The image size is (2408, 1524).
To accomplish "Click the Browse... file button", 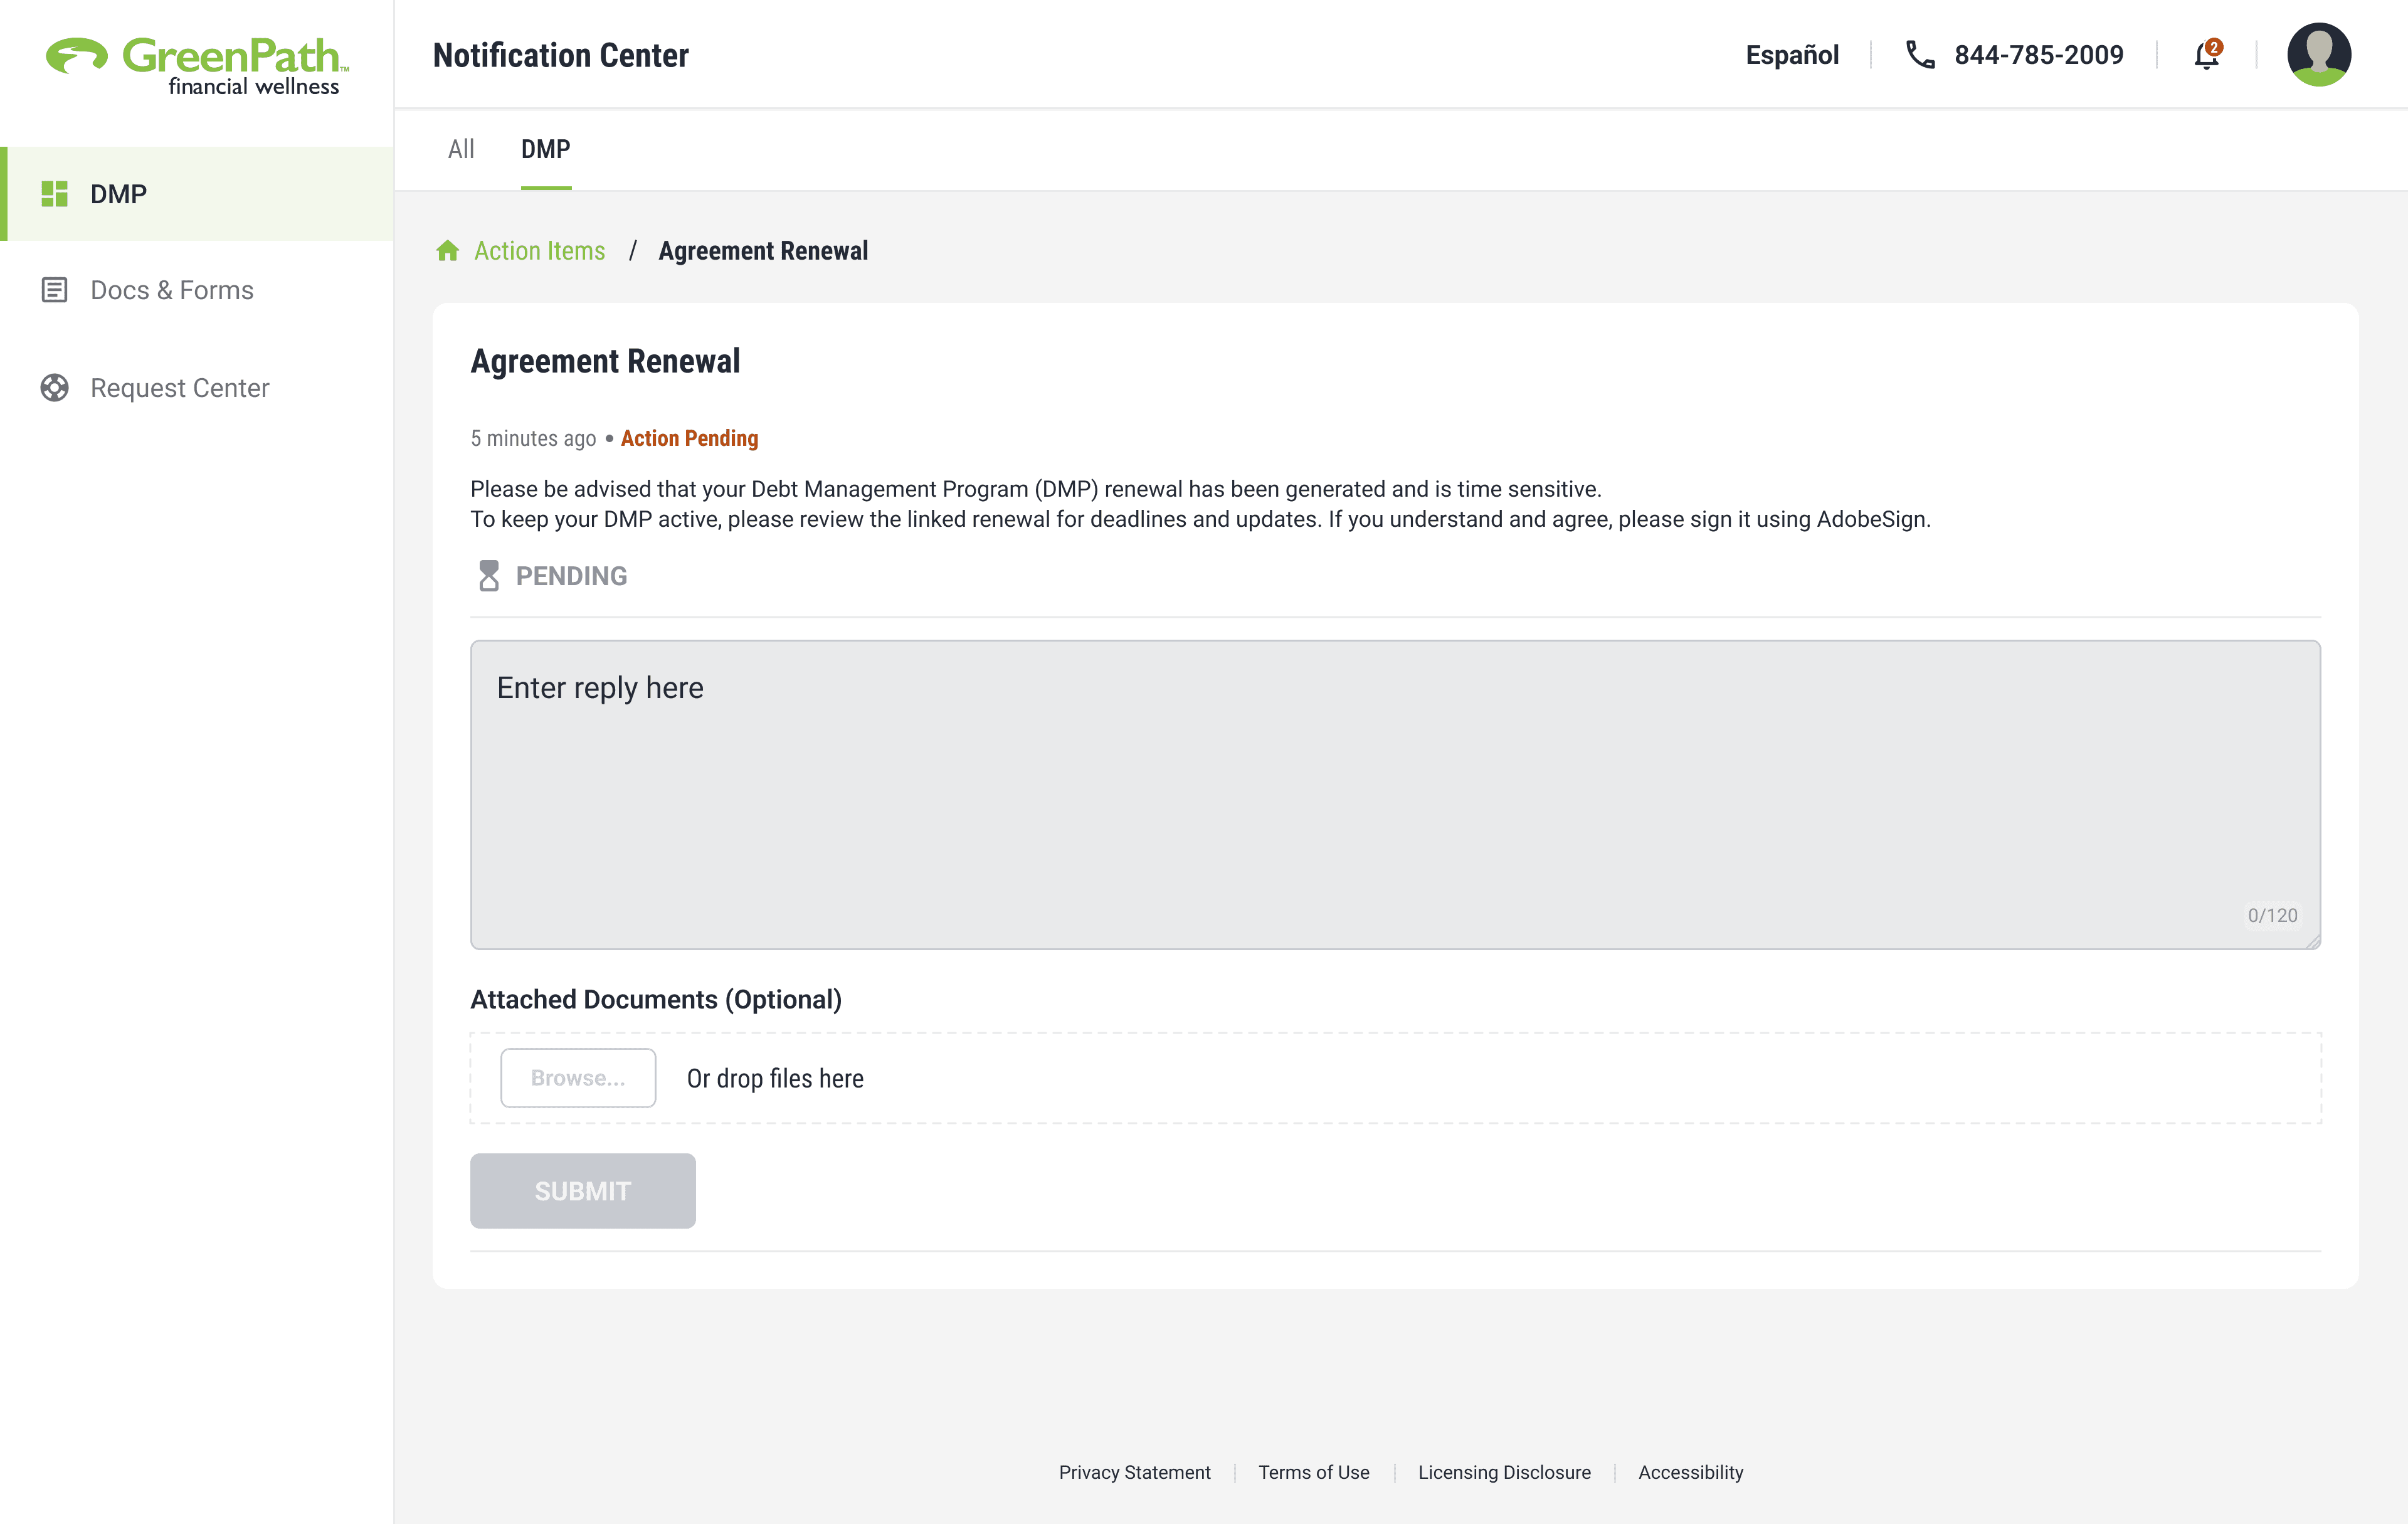I will [578, 1078].
